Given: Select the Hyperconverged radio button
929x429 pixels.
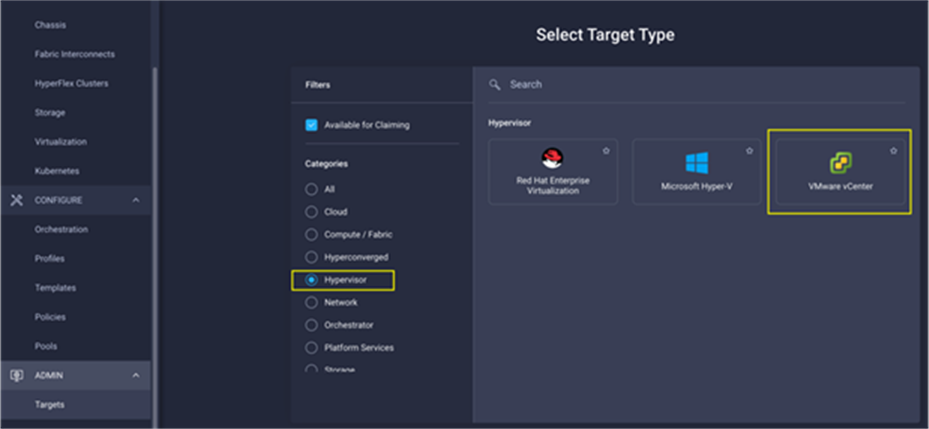Looking at the screenshot, I should click(311, 257).
